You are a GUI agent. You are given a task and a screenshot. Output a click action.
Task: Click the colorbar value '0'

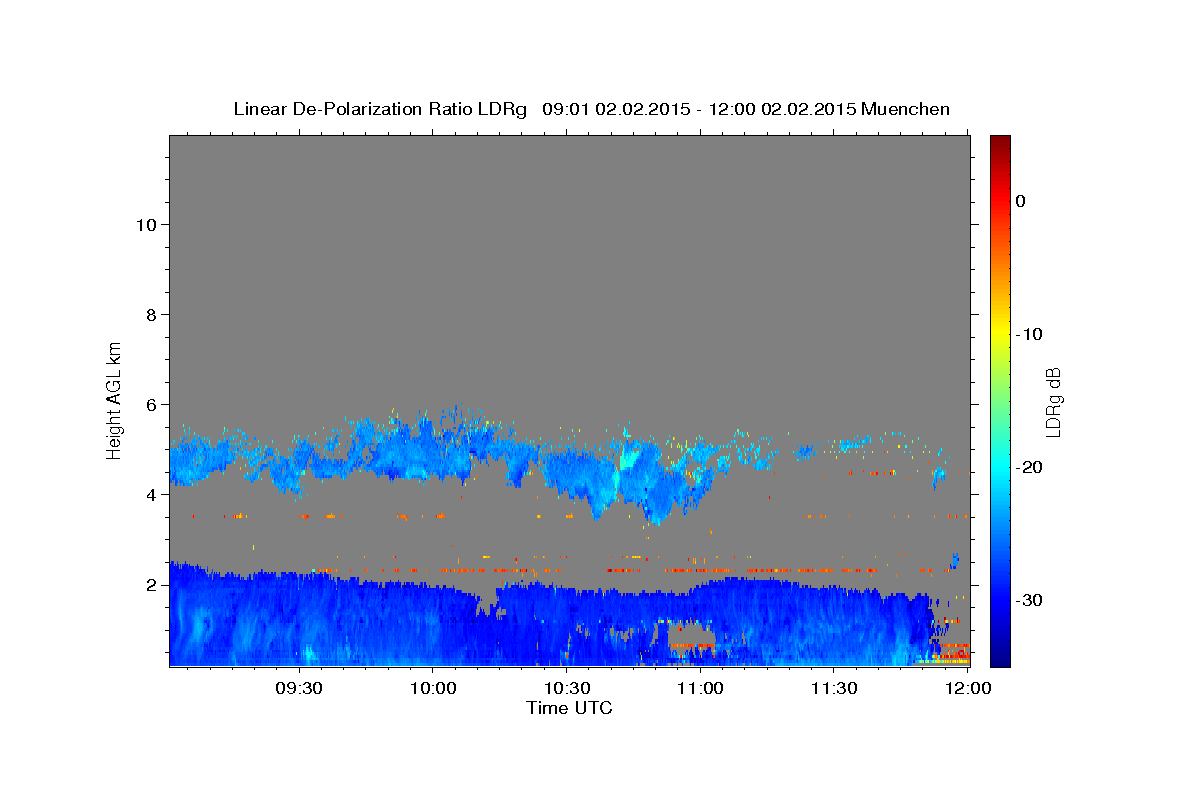click(x=1021, y=201)
